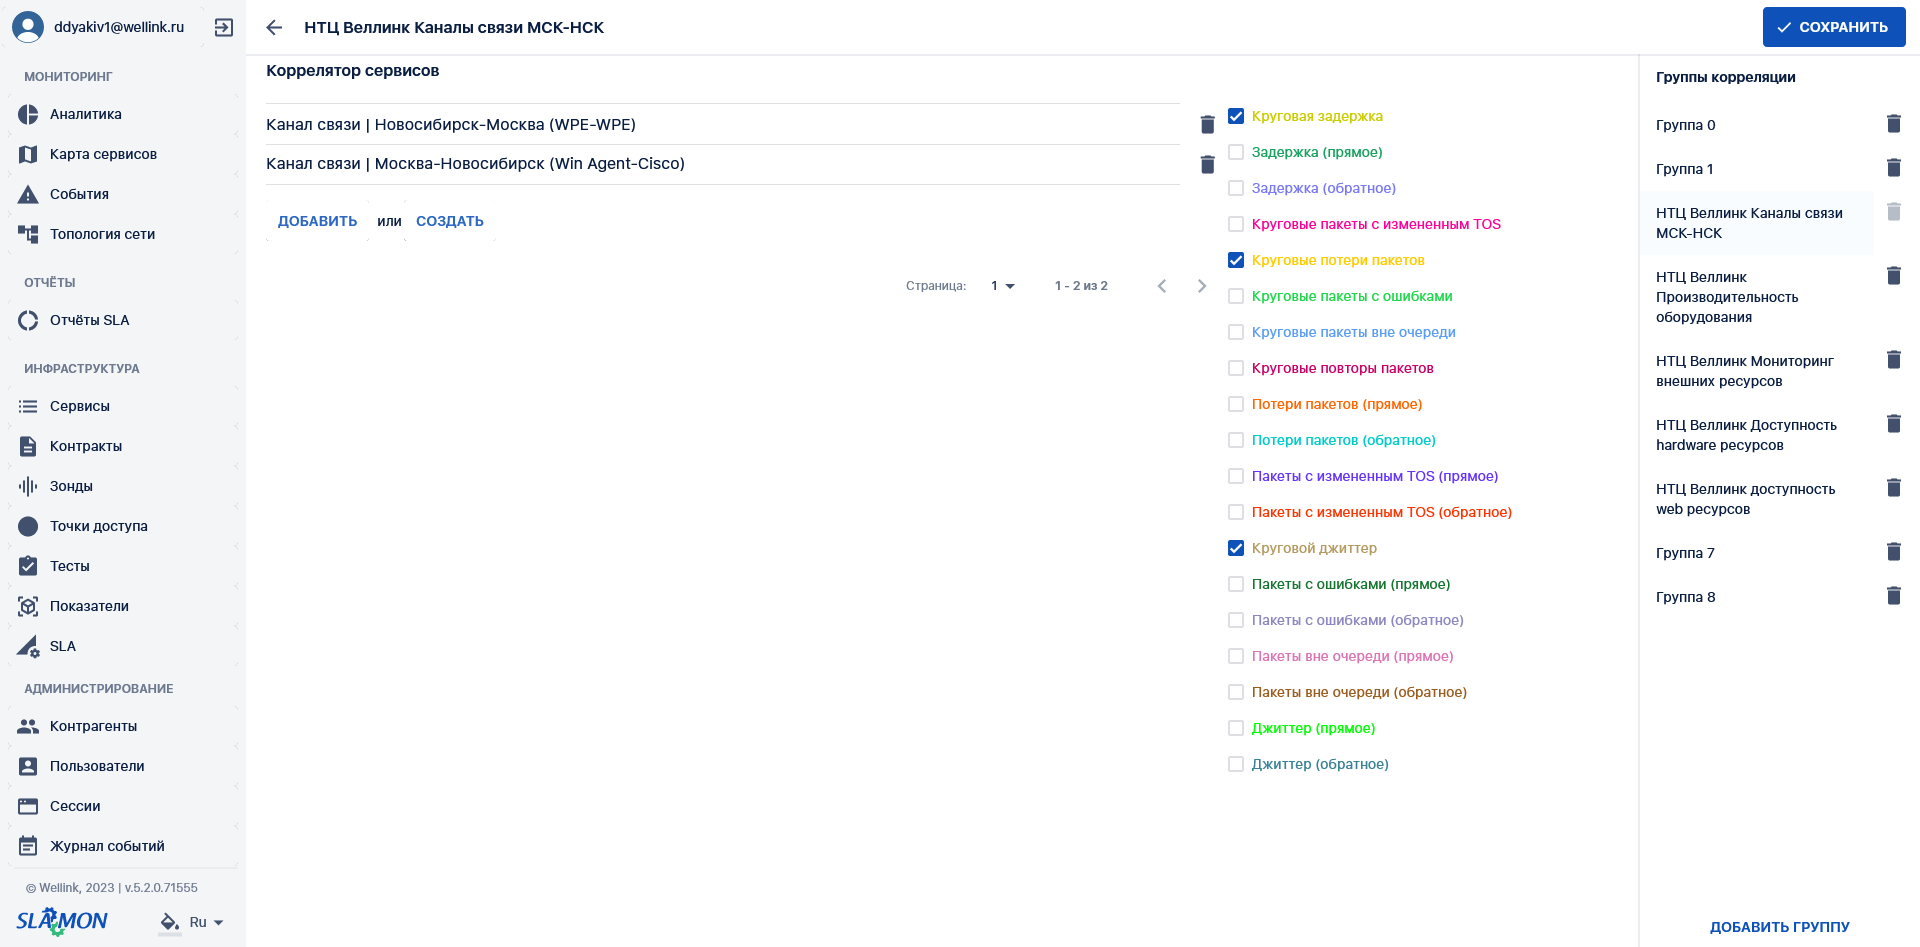Select НТЦ Веллинк Каналы связи МСК-НСК group
The height and width of the screenshot is (947, 1920).
tap(1757, 223)
